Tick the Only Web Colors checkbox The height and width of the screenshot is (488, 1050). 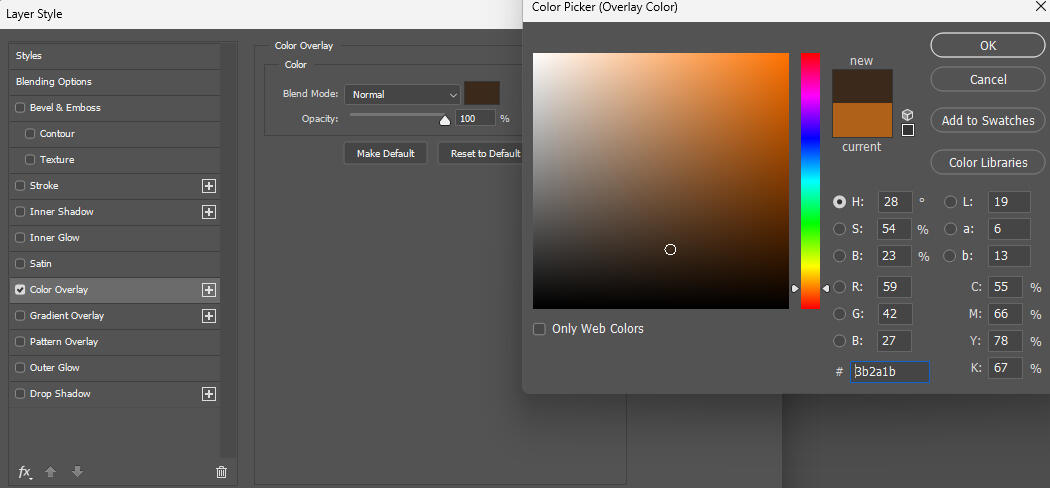(540, 329)
